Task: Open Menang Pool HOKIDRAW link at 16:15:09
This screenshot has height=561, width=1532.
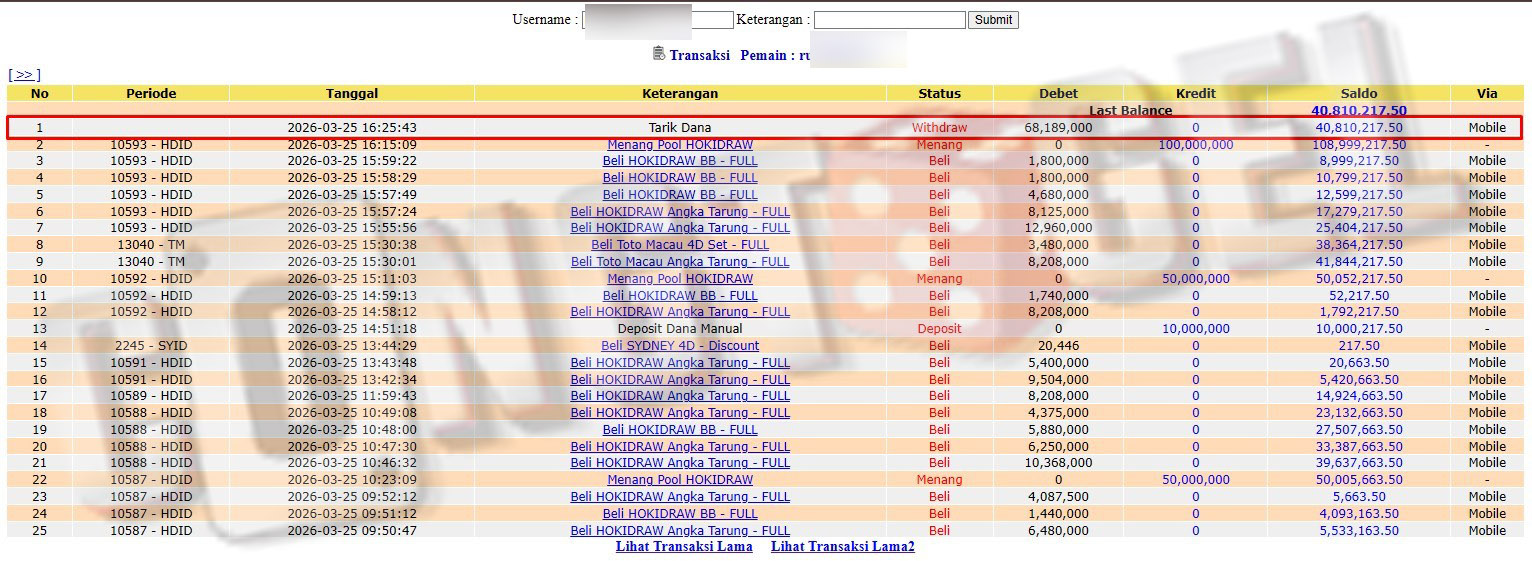Action: click(680, 145)
